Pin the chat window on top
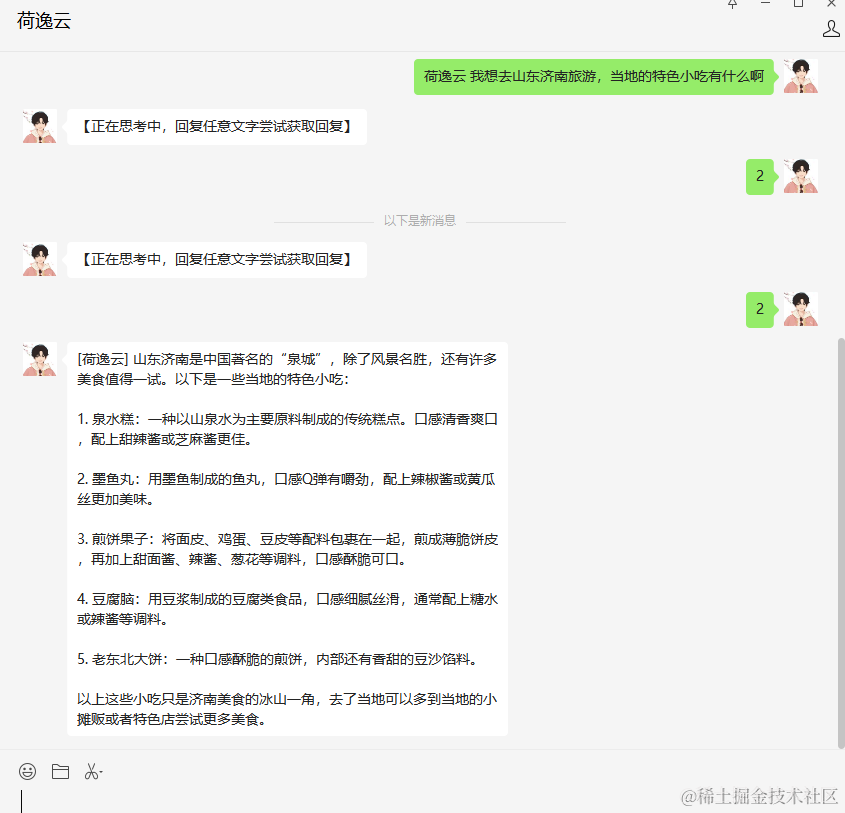Screen dimensions: 845x813 pos(732,4)
